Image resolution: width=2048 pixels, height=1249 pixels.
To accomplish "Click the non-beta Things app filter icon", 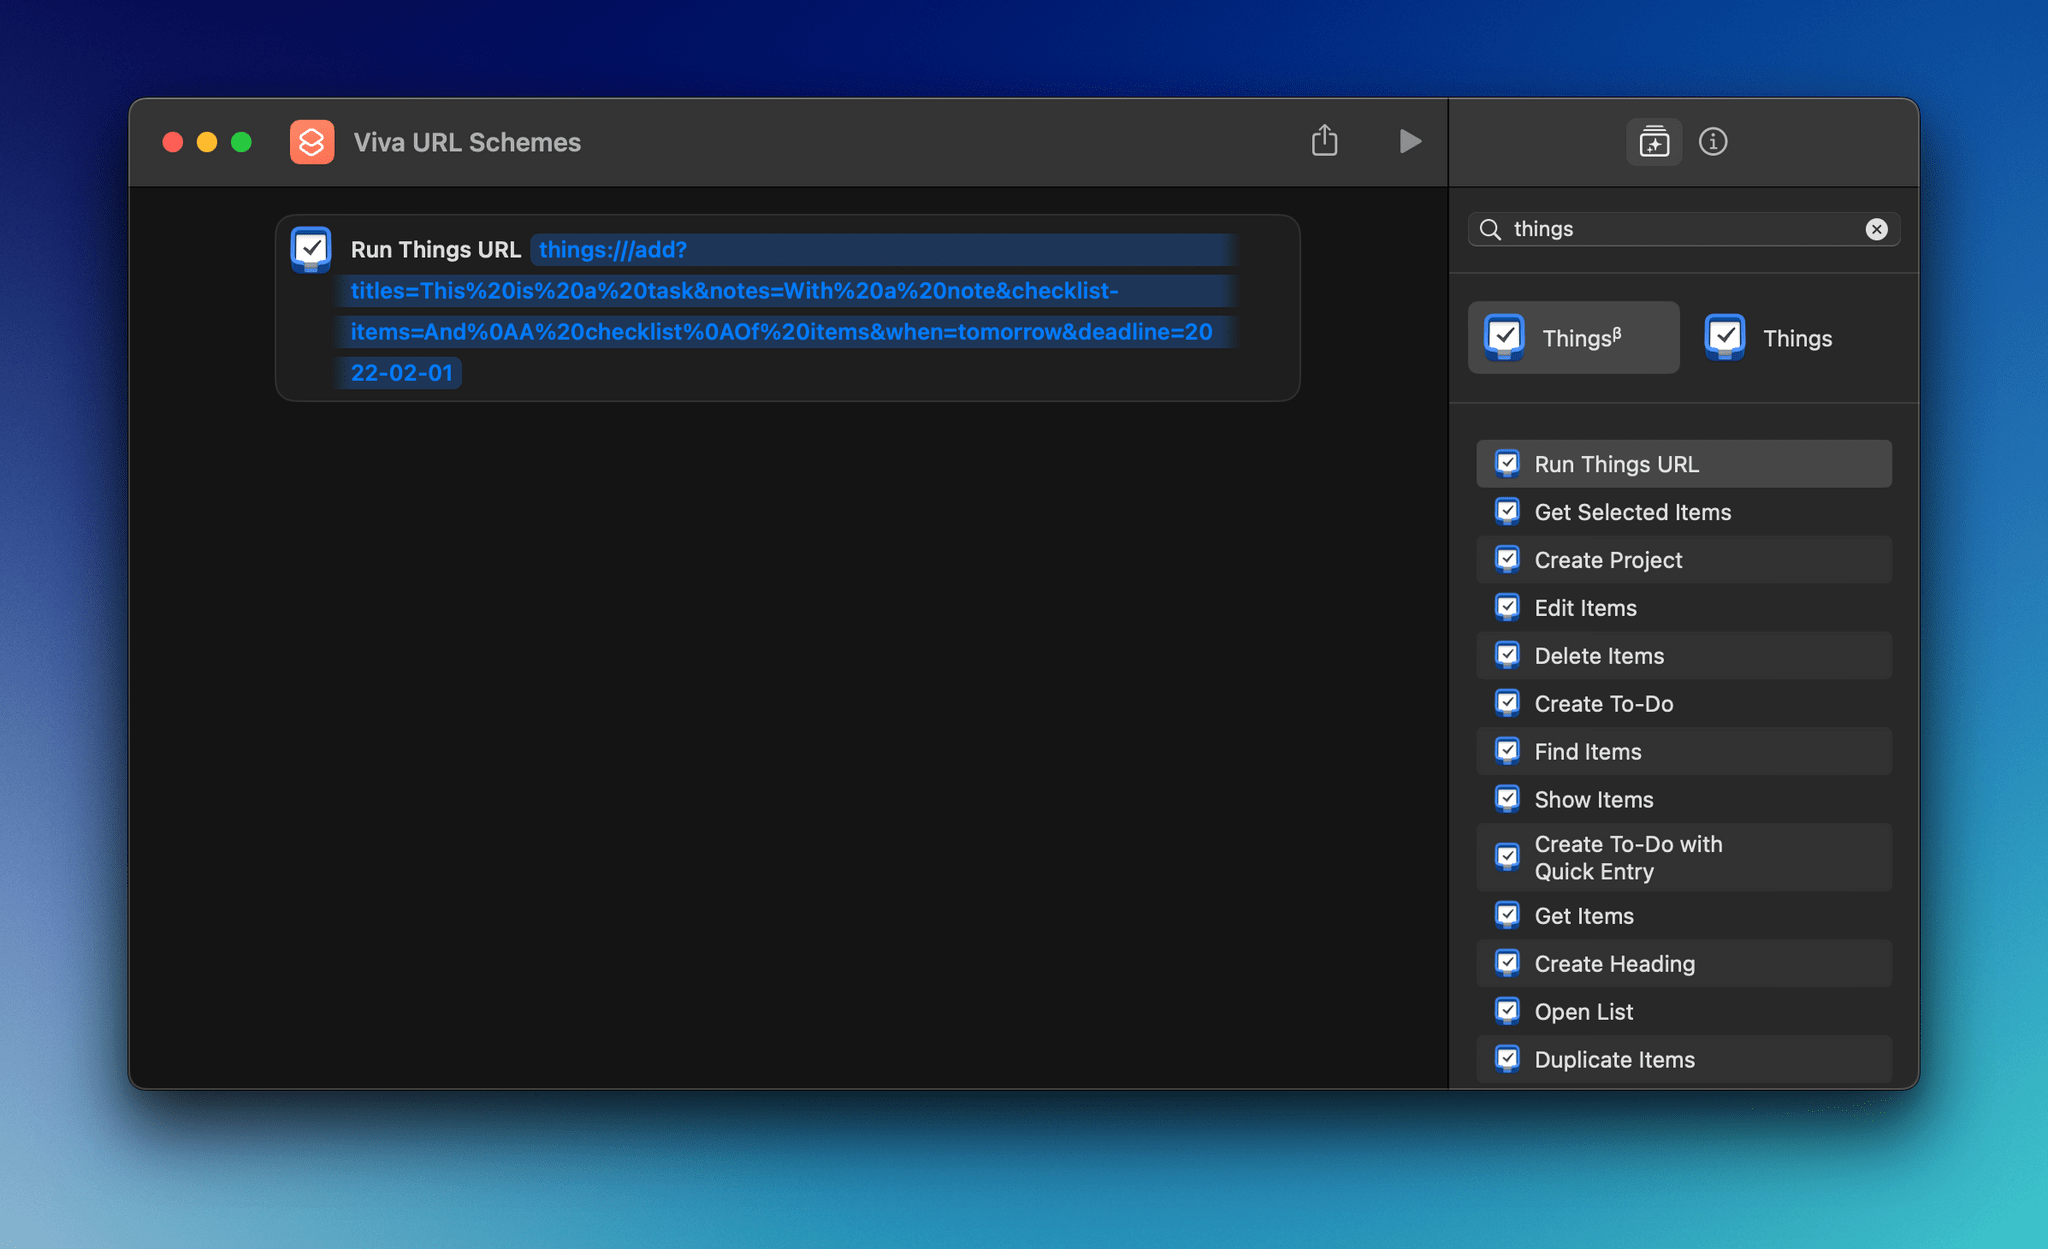I will [x=1725, y=337].
